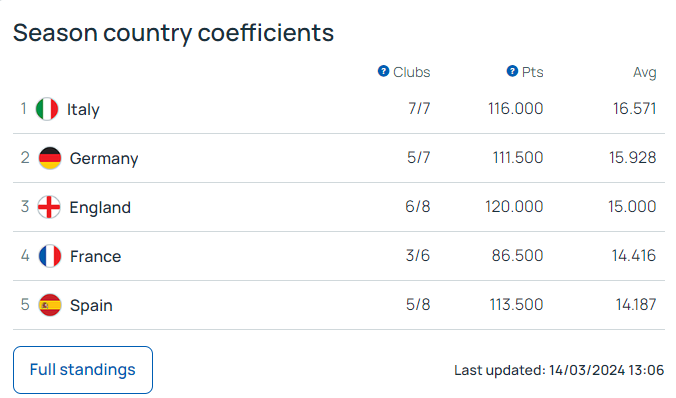Select the France flag icon
The height and width of the screenshot is (398, 676).
[50, 256]
